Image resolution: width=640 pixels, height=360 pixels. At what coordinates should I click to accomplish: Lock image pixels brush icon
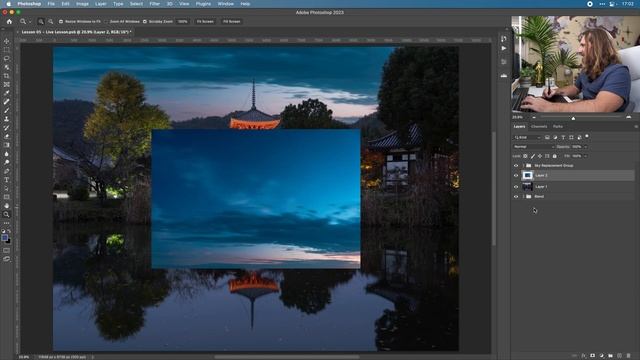click(533, 156)
